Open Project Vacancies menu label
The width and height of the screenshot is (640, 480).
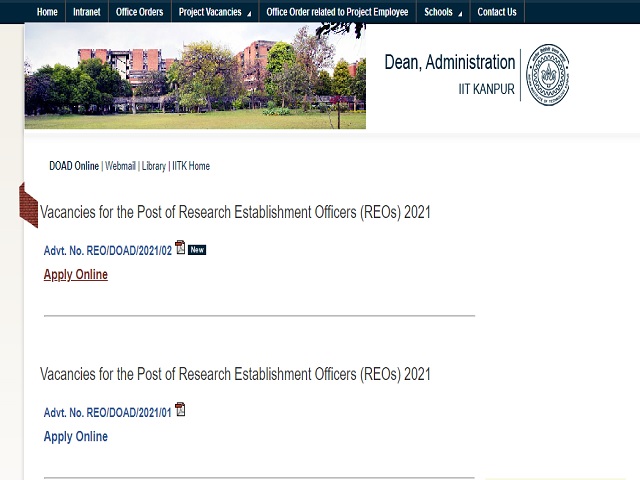(210, 12)
